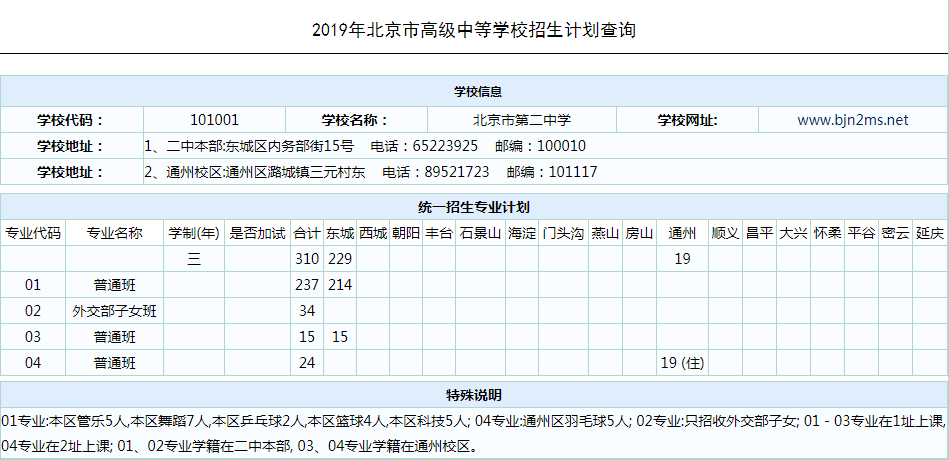Select the 通州校区 address line
Viewport: 949px width, 460px height.
[x=370, y=172]
